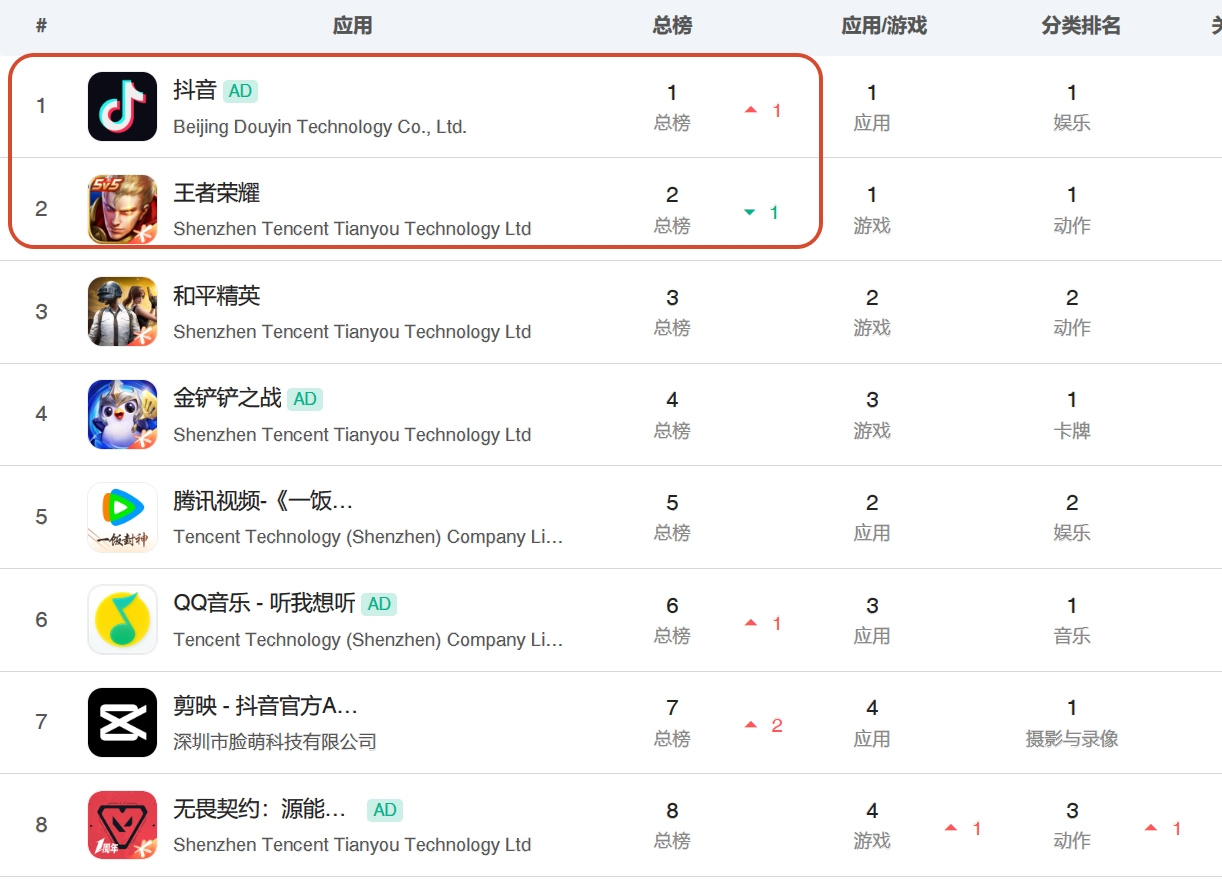Click publisher Beijing Douyin Technology Co., Ltd.
This screenshot has width=1222, height=892.
click(x=320, y=127)
